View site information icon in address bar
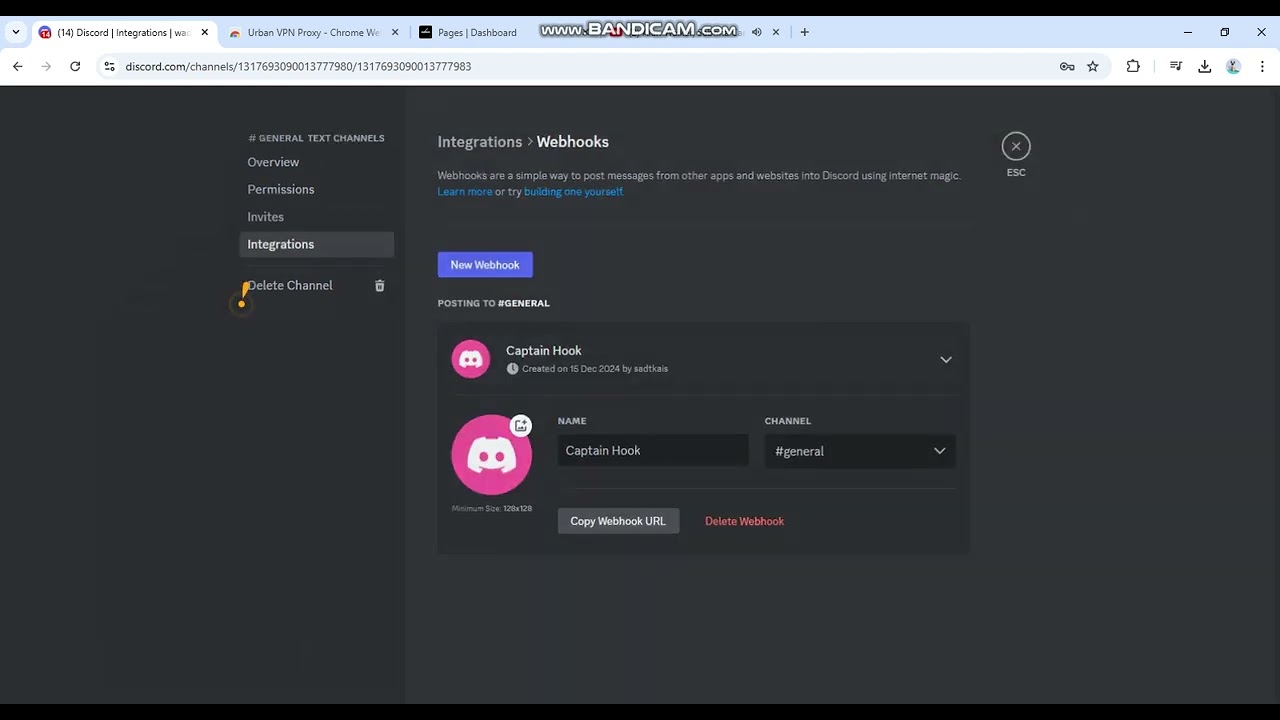 (109, 66)
